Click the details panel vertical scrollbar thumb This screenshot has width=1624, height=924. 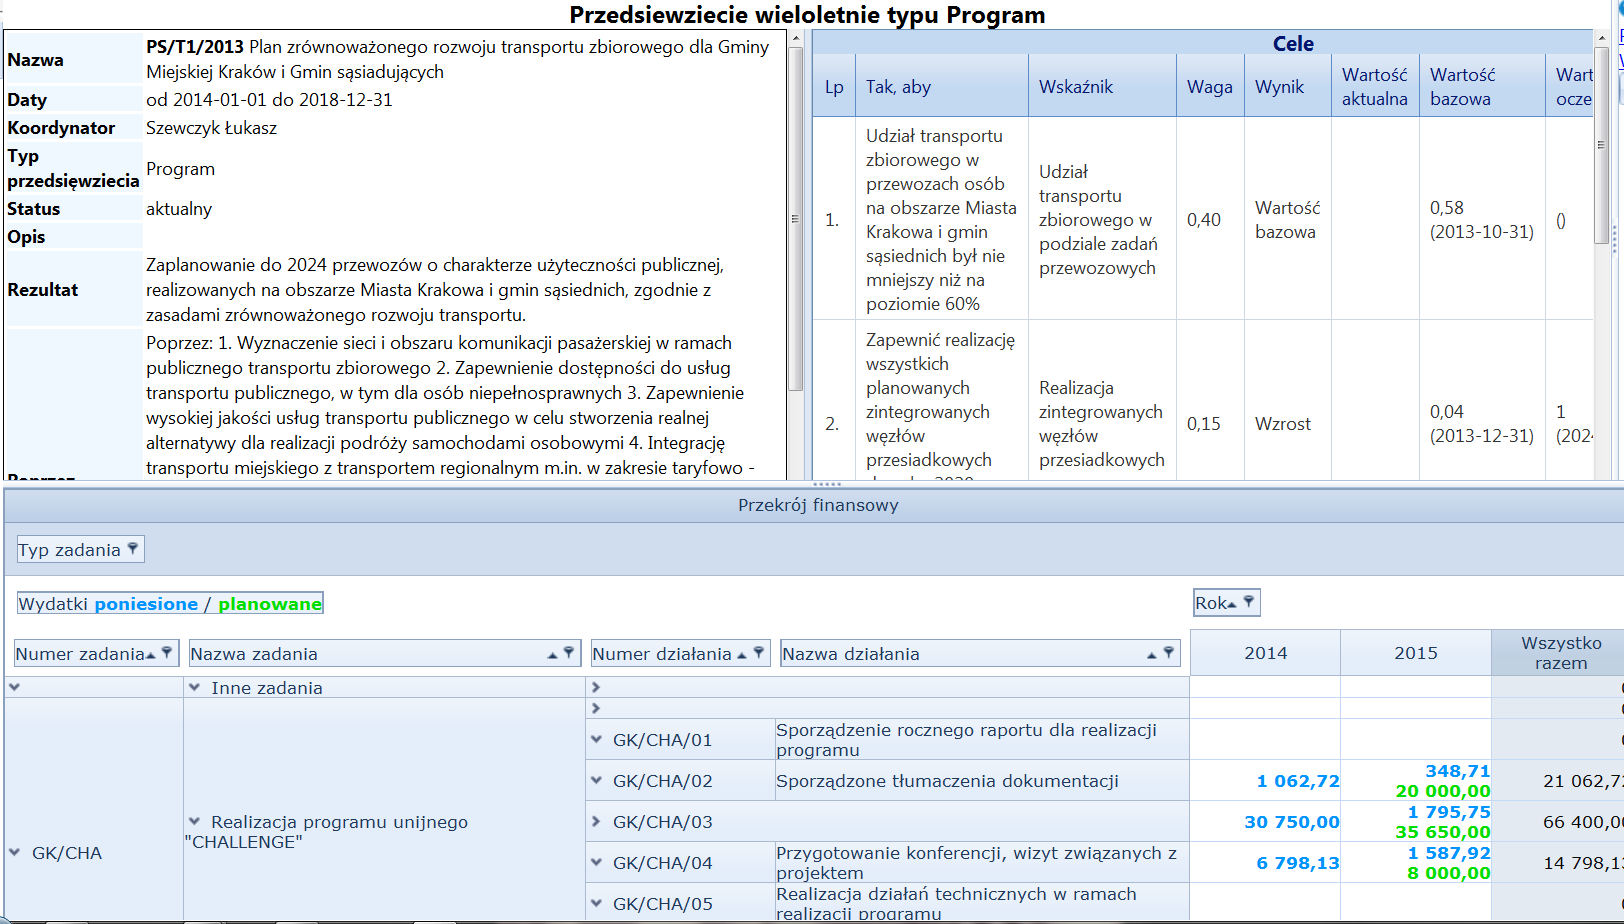point(796,219)
